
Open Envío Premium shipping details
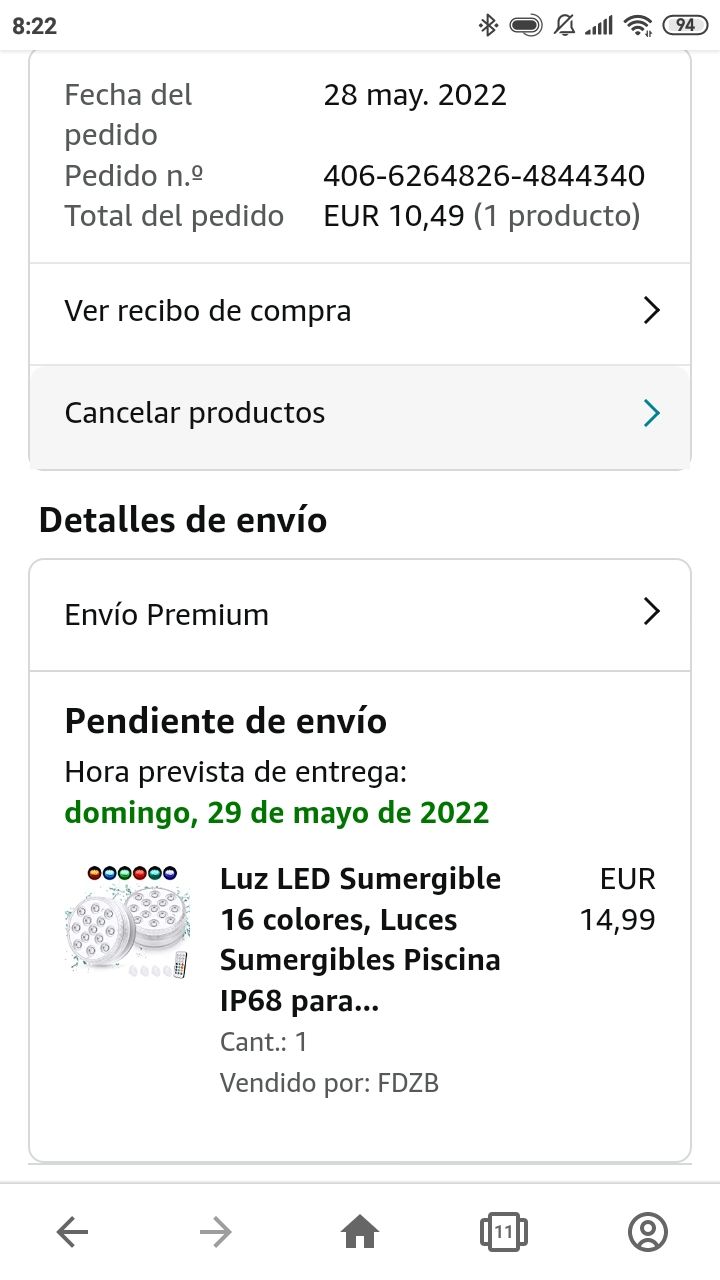[167, 614]
